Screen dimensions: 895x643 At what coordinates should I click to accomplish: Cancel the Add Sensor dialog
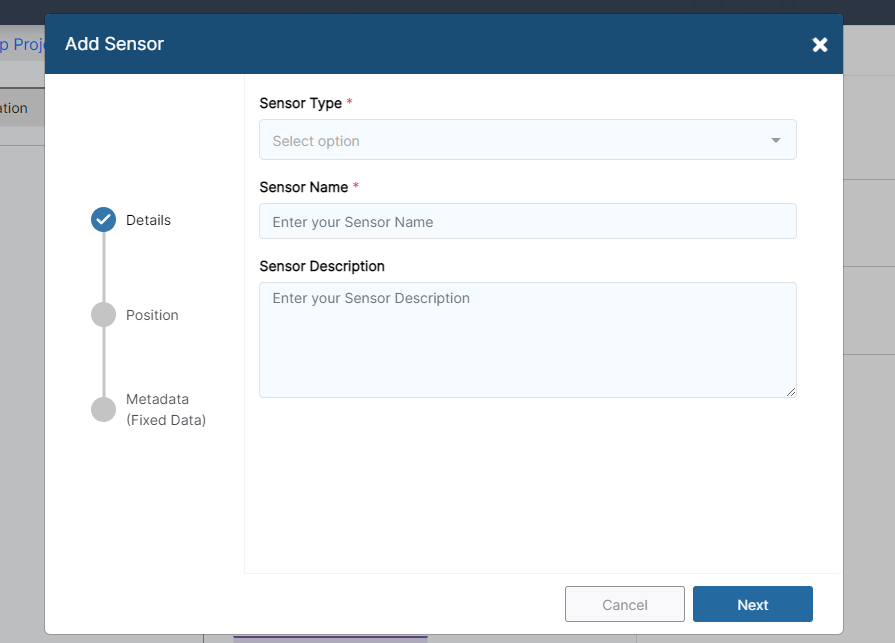tap(624, 604)
